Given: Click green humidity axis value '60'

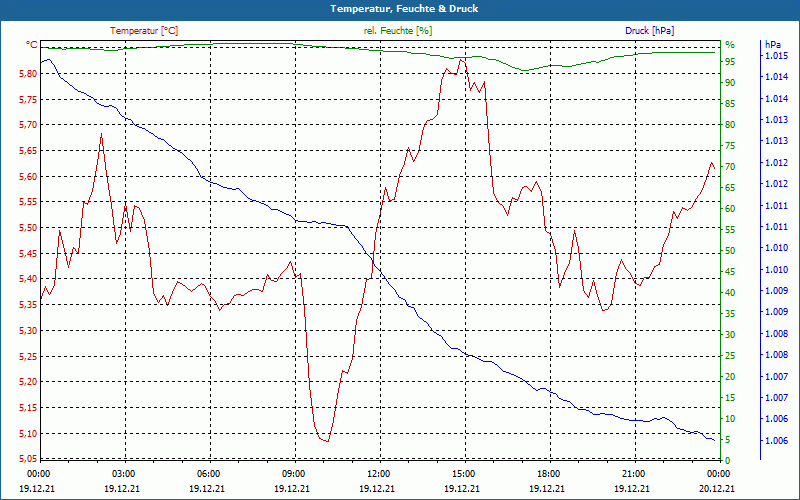Looking at the screenshot, I should pyautogui.click(x=730, y=209).
